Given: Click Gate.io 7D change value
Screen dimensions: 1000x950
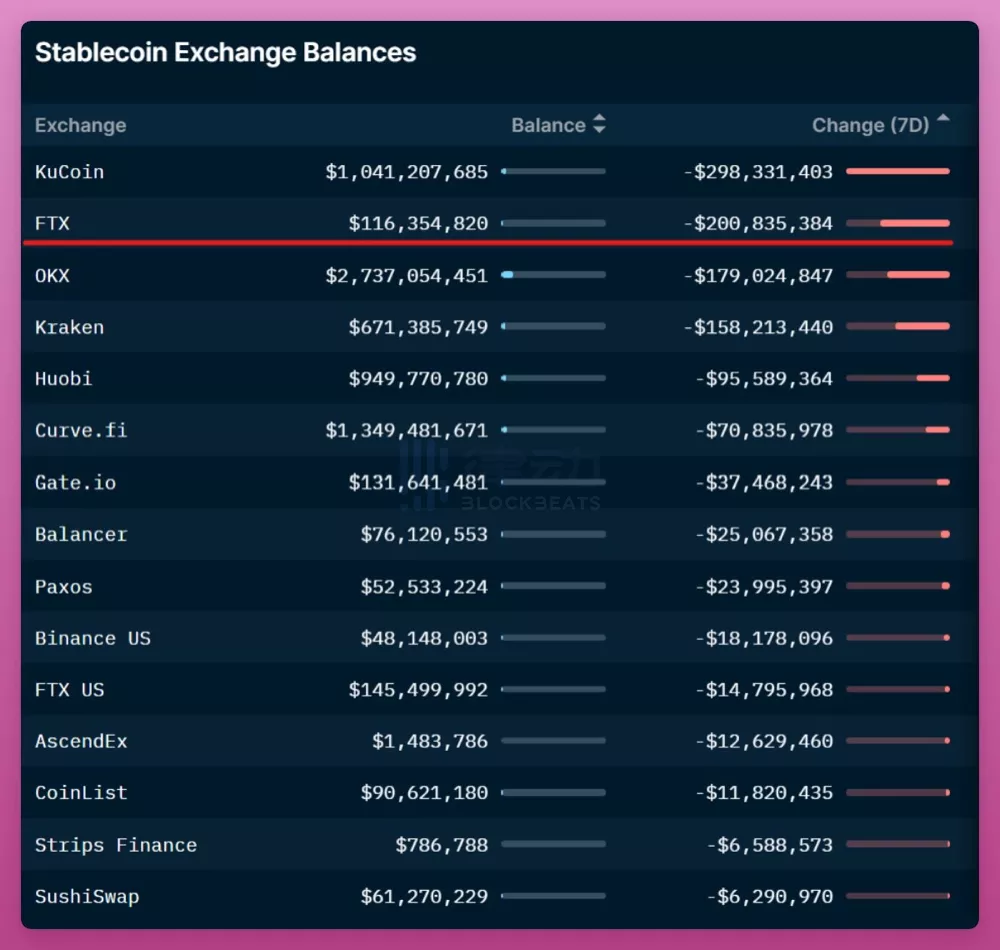Looking at the screenshot, I should tap(763, 483).
